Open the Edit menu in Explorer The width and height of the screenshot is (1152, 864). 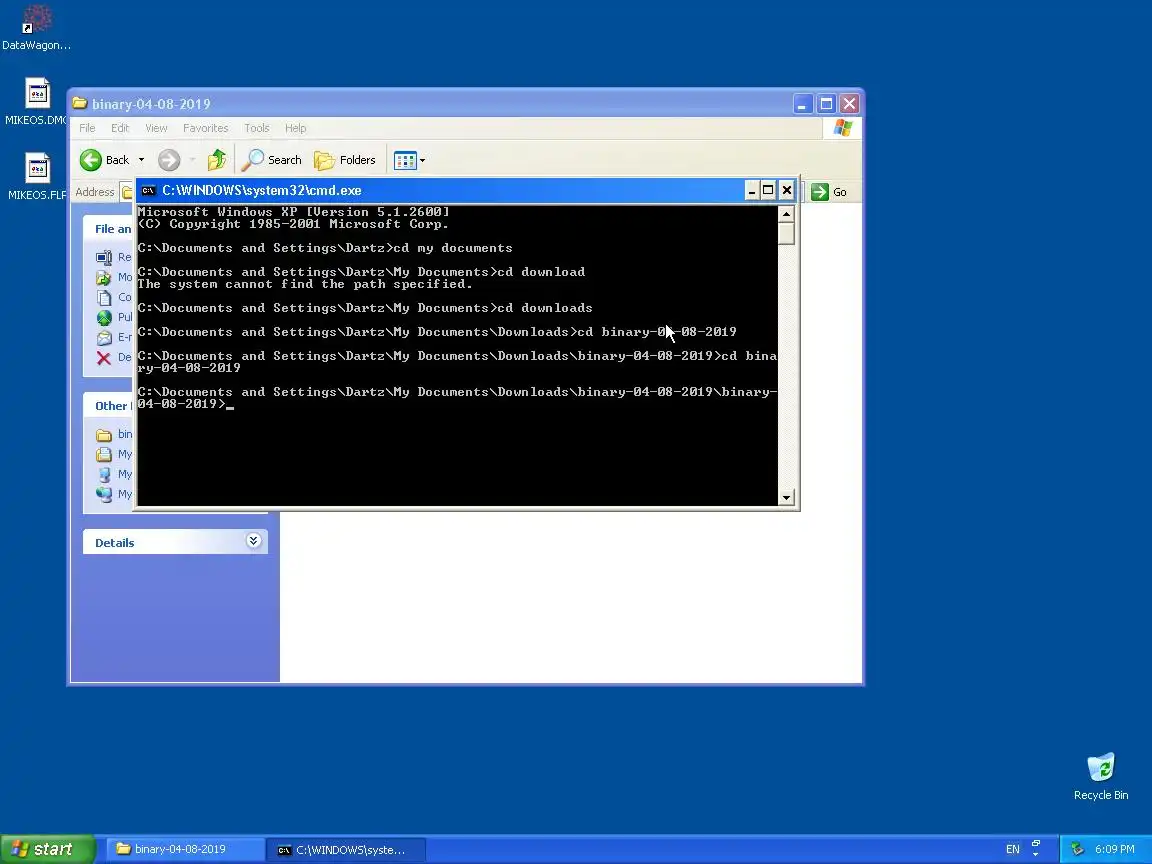coord(120,128)
